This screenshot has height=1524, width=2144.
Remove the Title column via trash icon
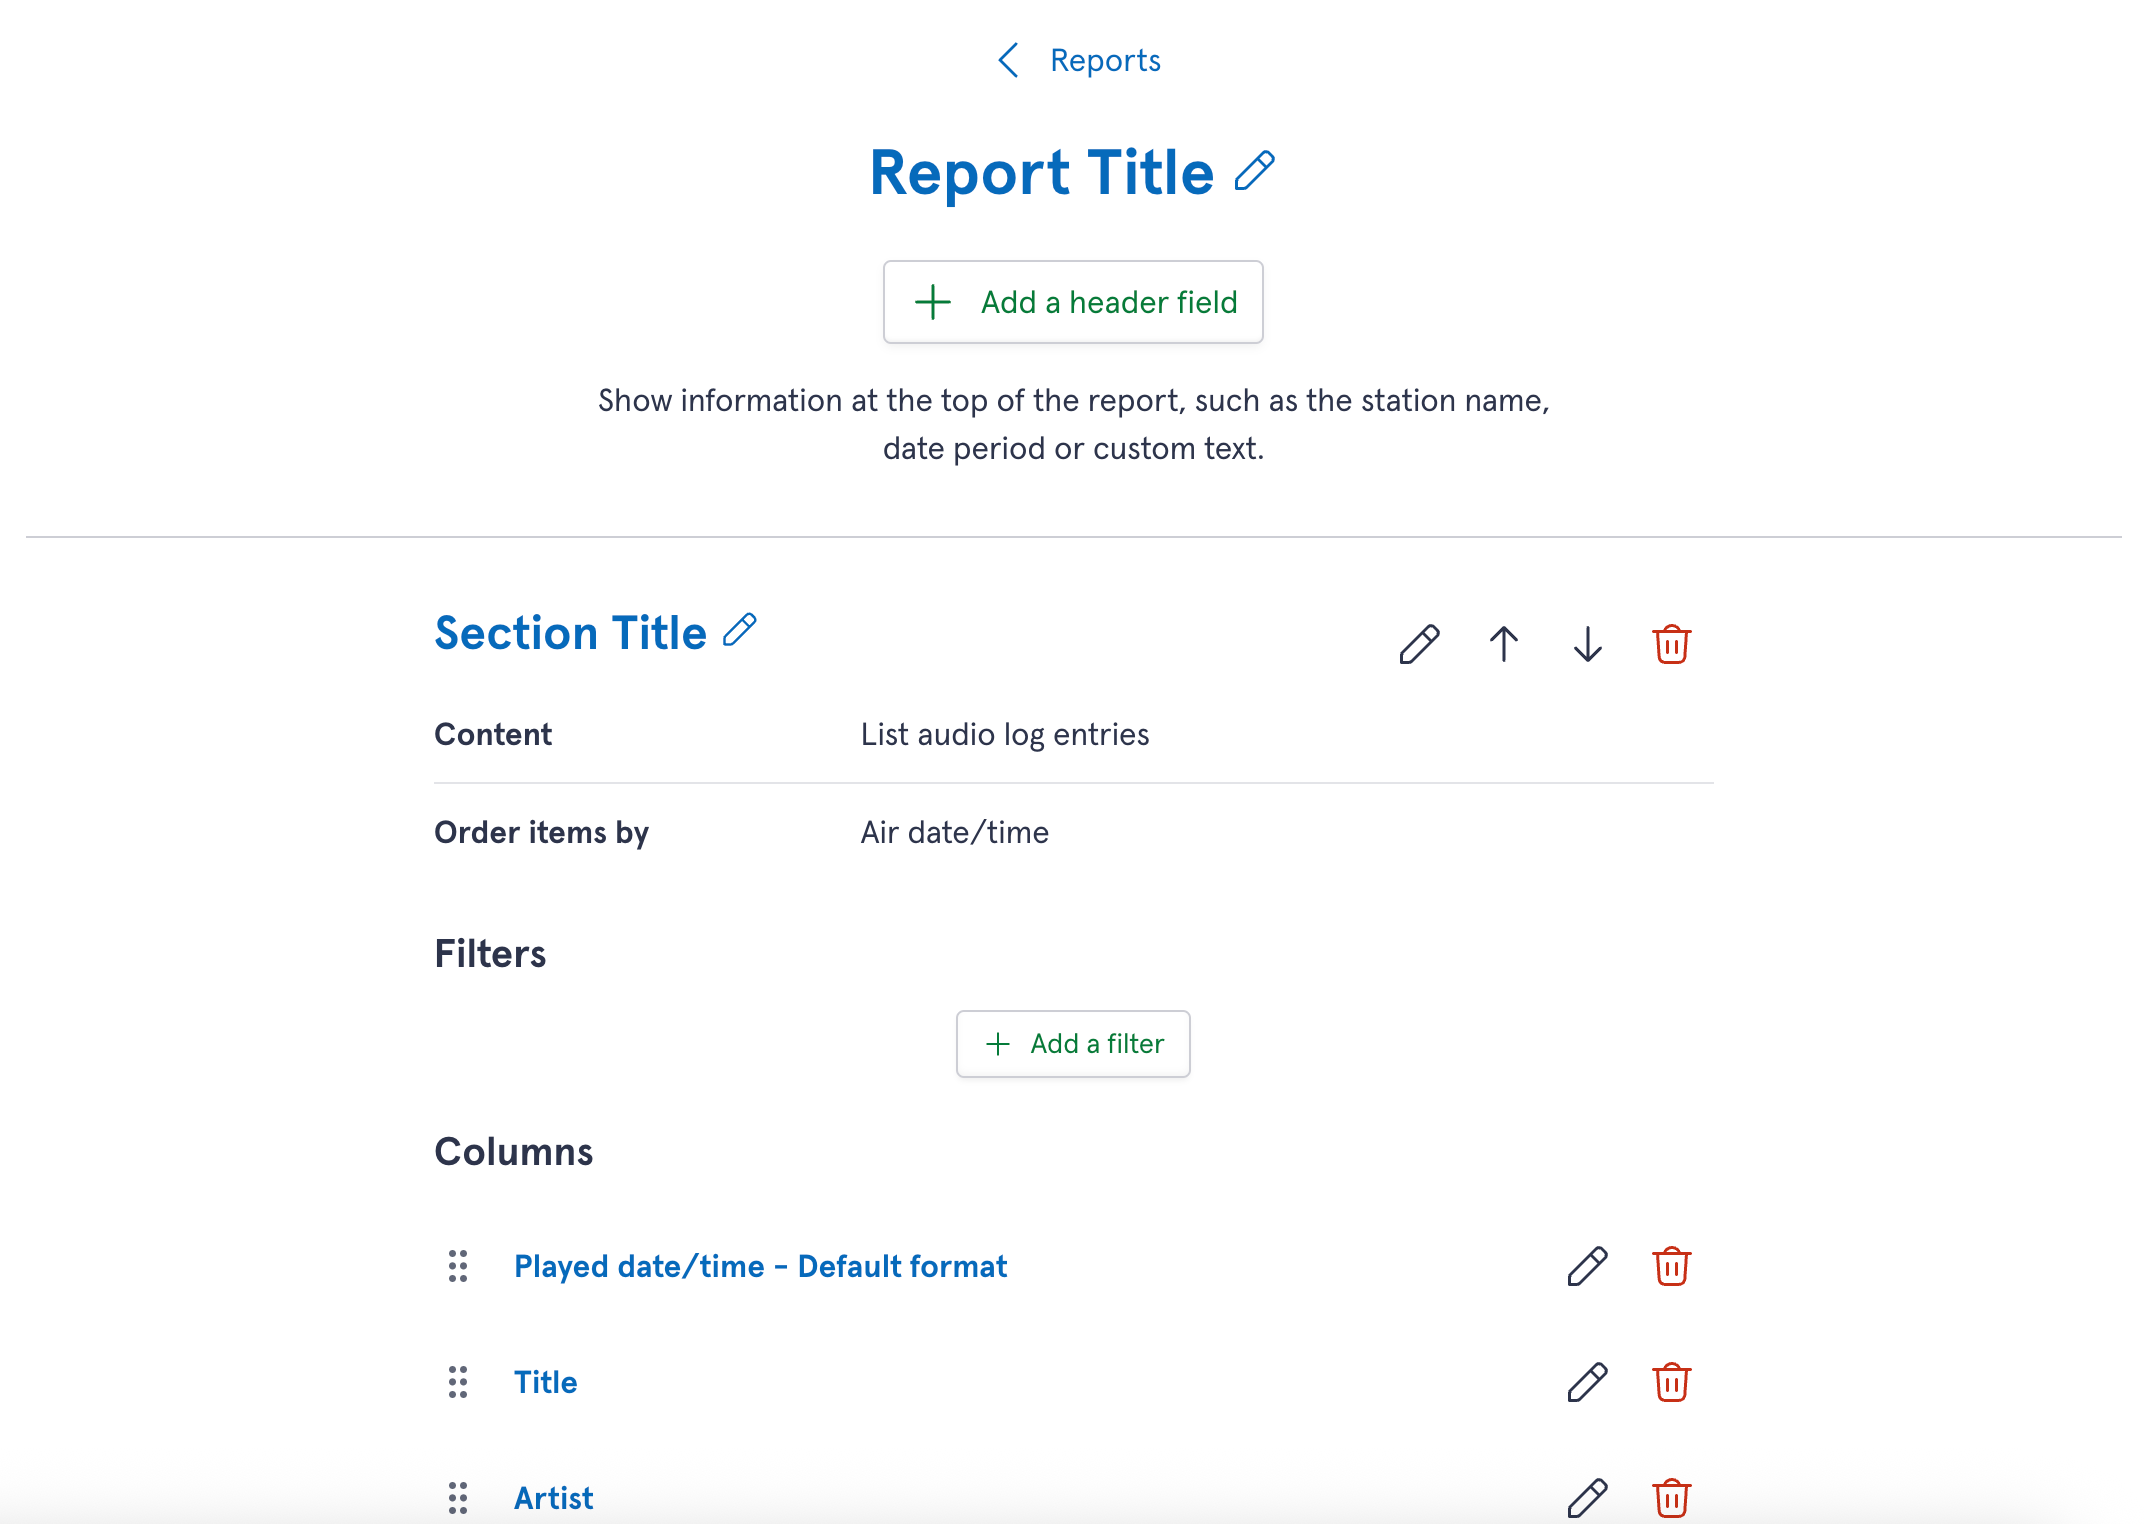(1671, 1381)
